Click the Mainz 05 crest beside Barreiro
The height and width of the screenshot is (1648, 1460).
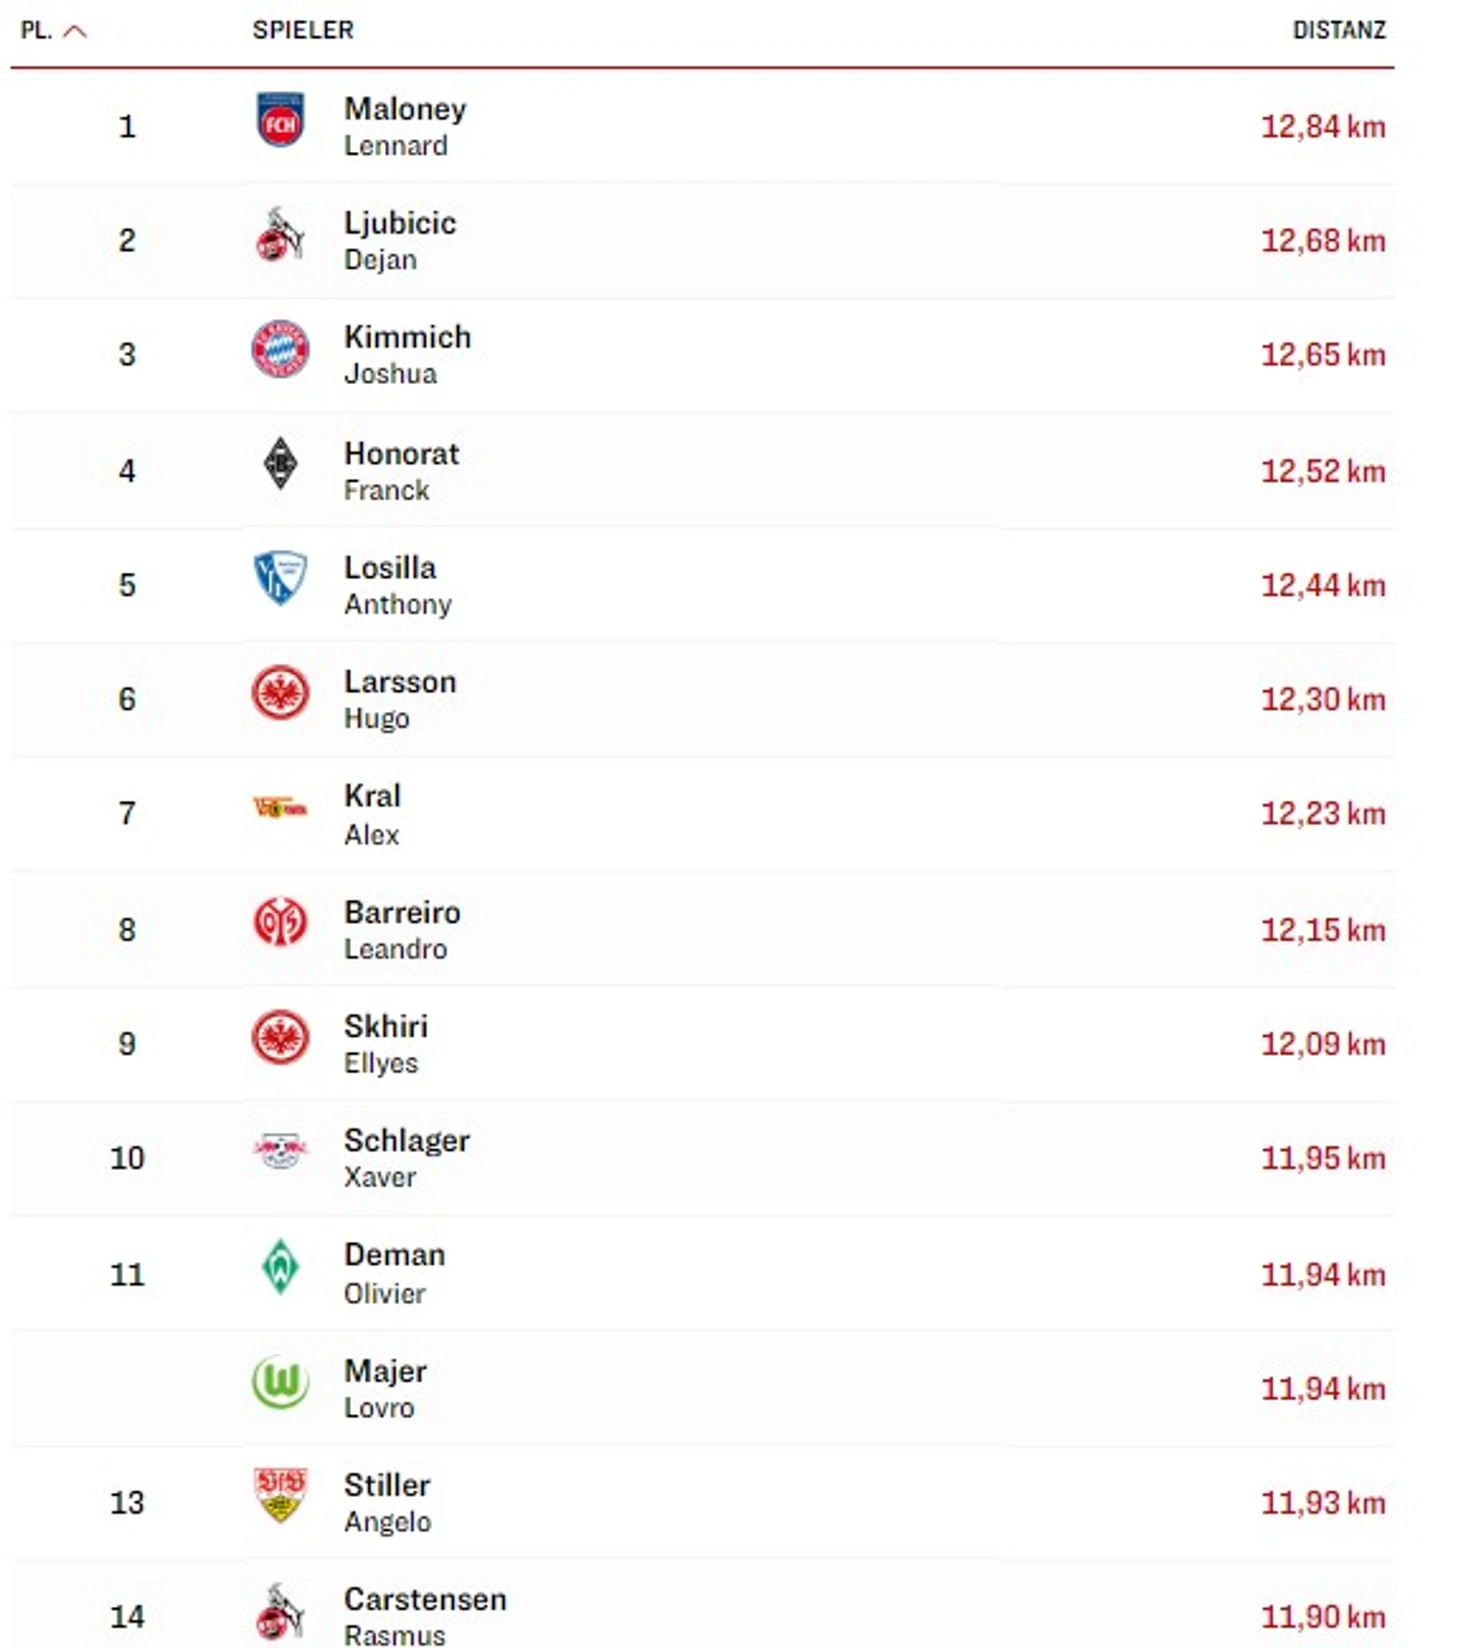pyautogui.click(x=280, y=922)
